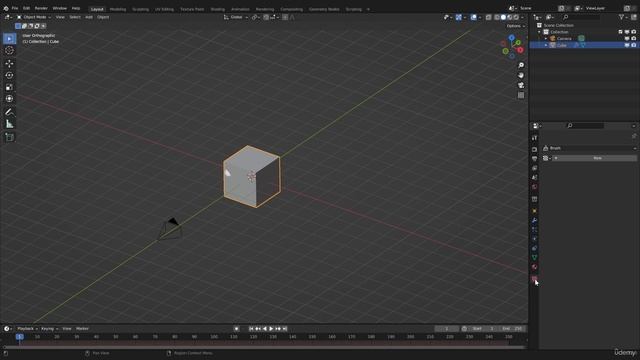Open the outliner filter dropdown

tap(623, 17)
